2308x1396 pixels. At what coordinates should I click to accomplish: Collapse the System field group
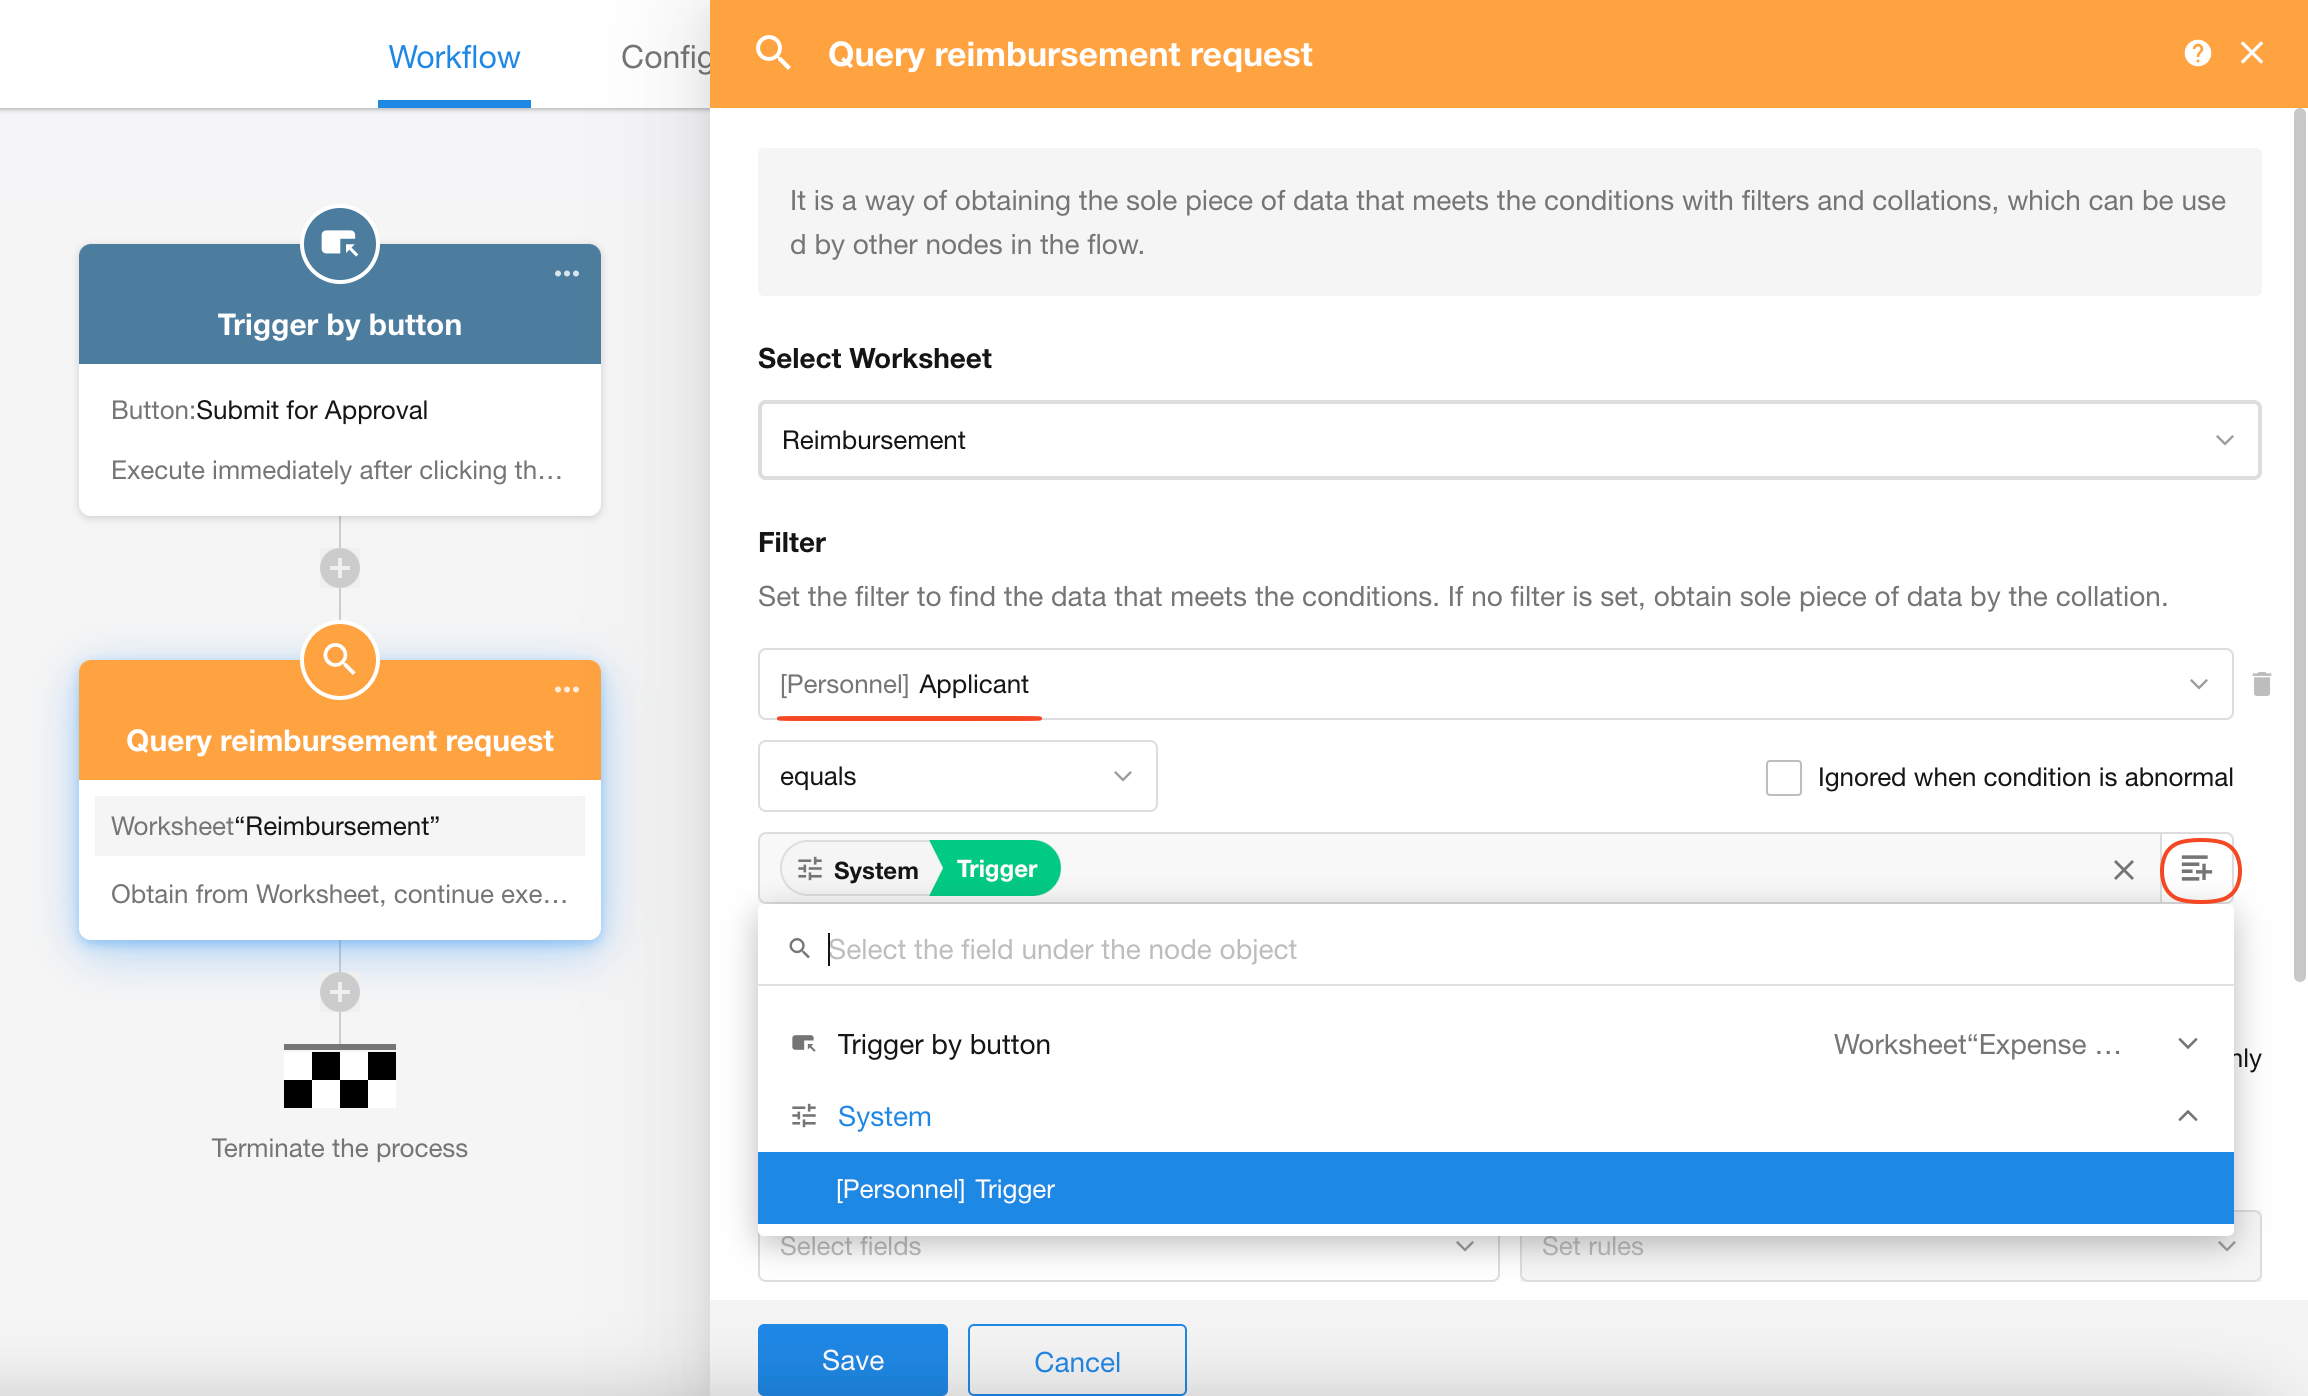(2187, 1116)
